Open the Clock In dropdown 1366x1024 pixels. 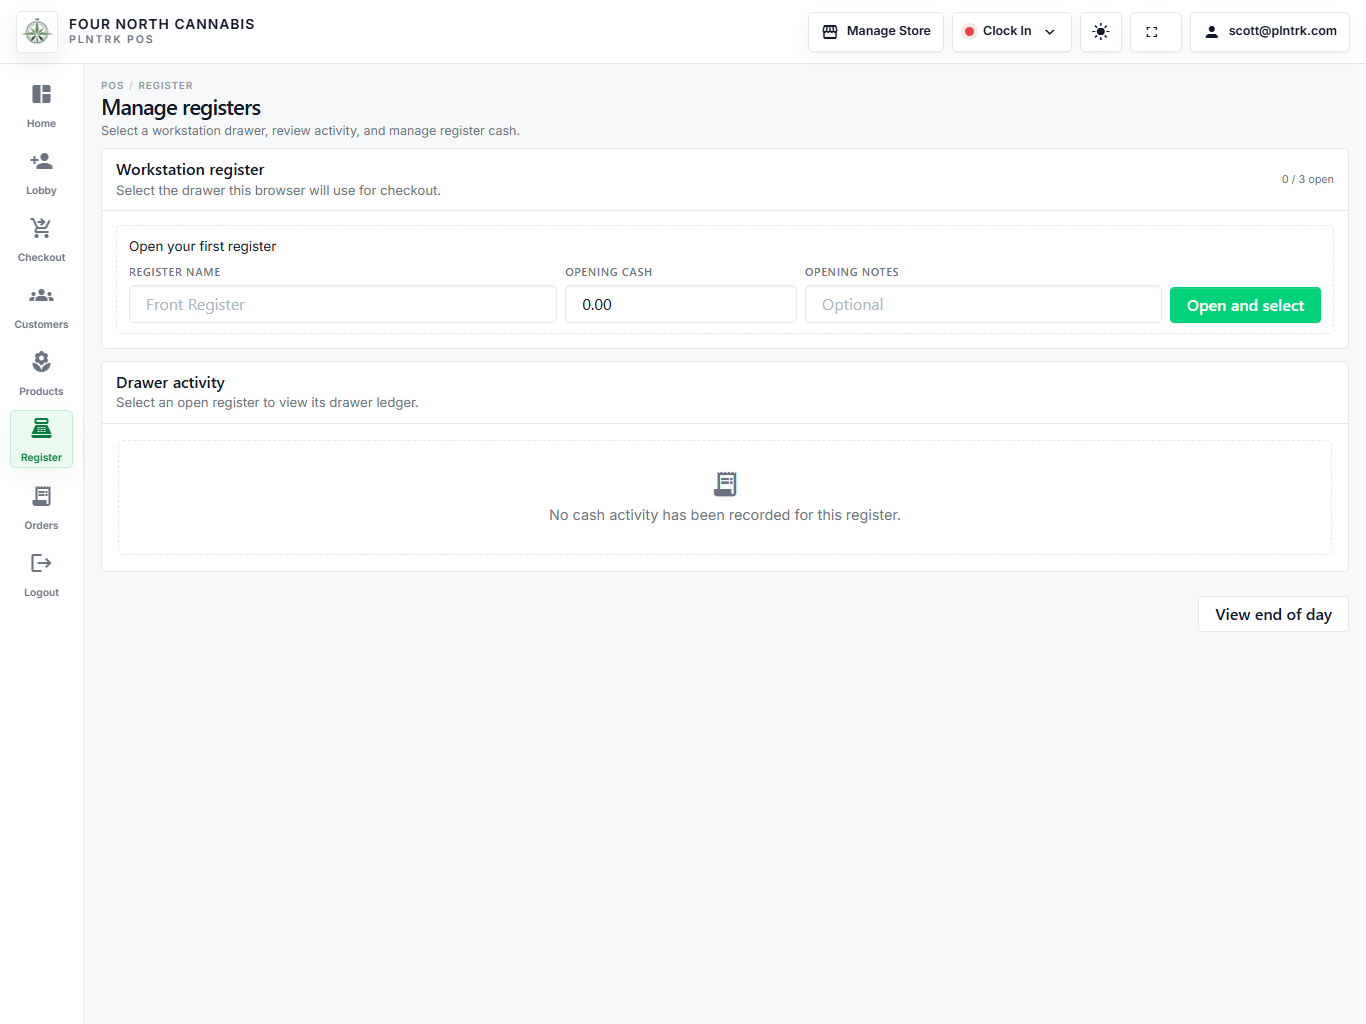tap(1012, 32)
